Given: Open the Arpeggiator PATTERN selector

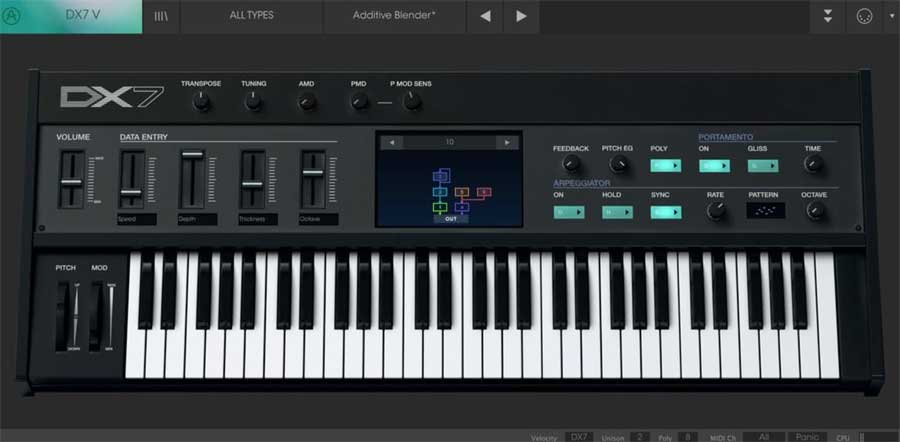Looking at the screenshot, I should (x=766, y=211).
